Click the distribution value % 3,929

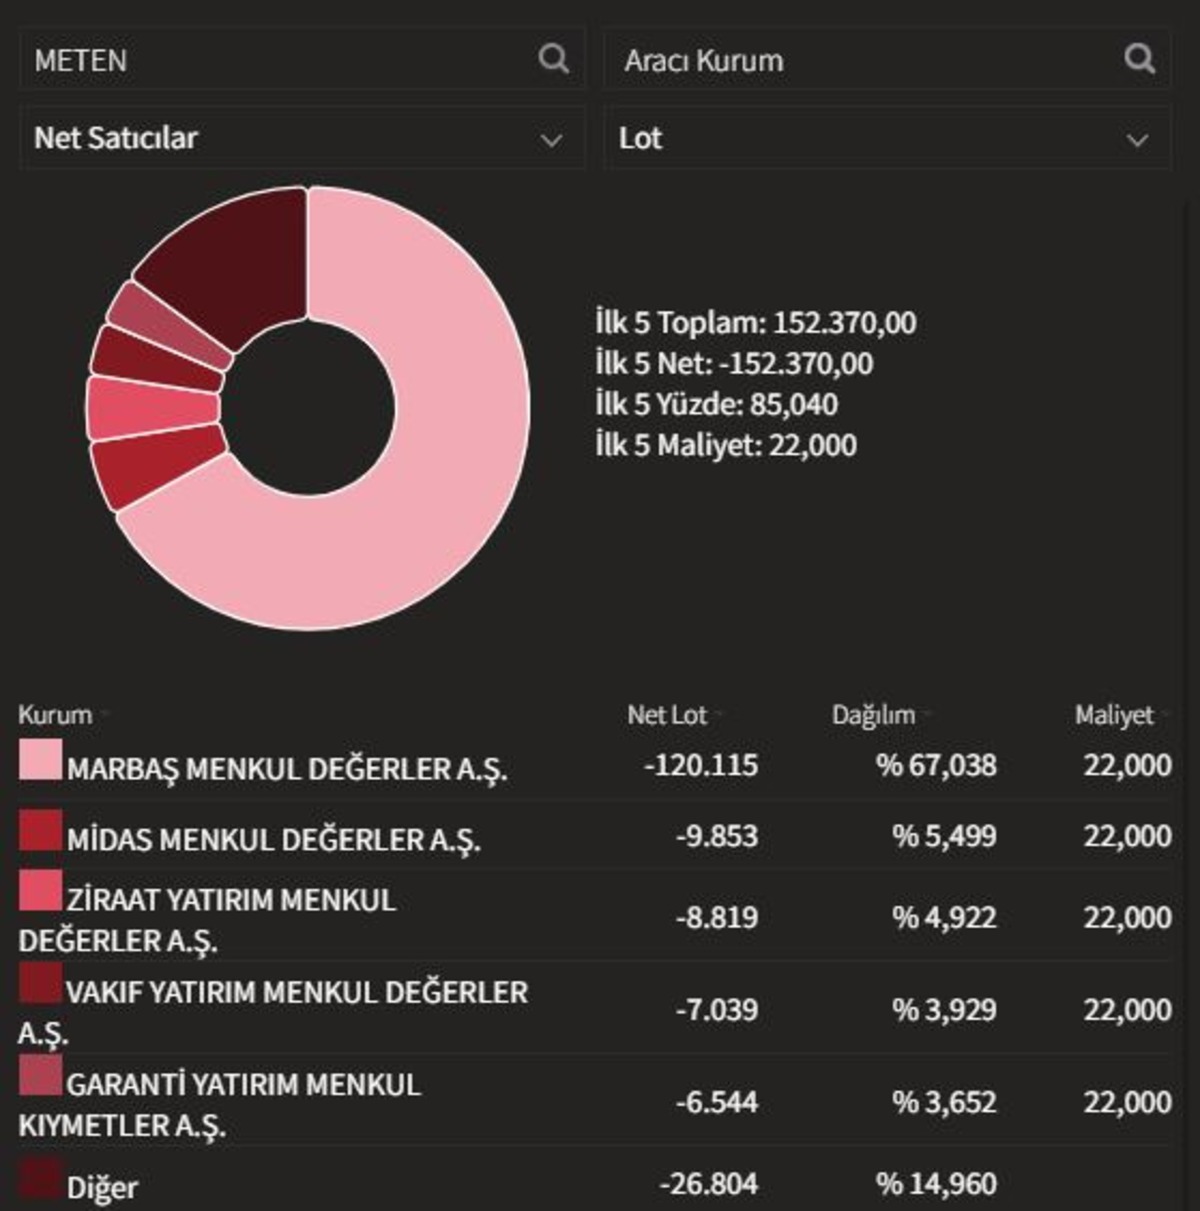point(944,1010)
